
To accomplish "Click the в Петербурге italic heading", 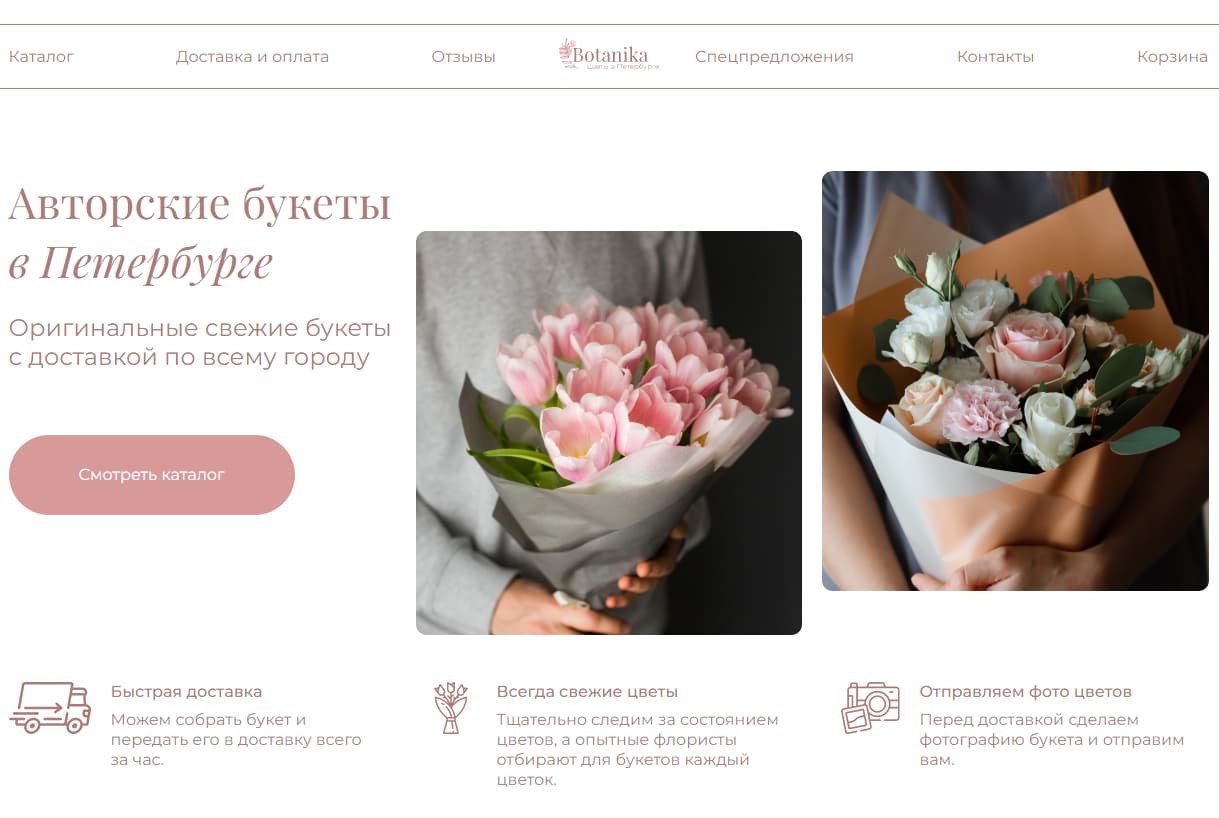I will tap(141, 264).
